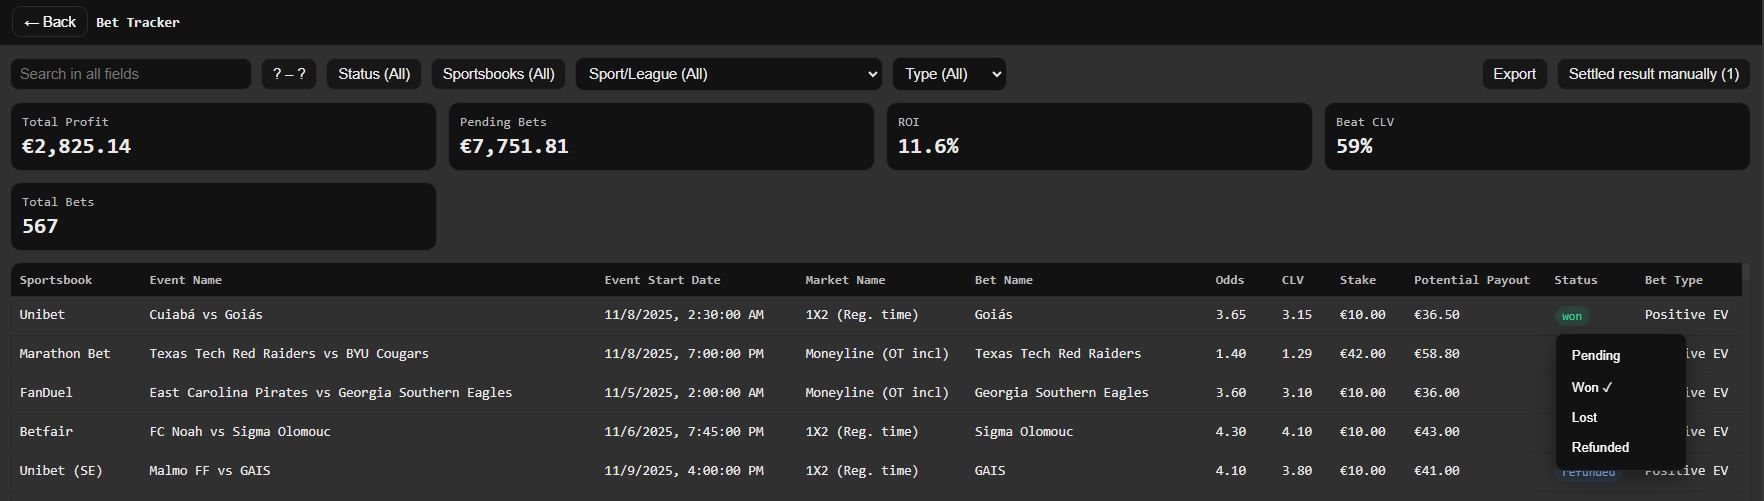This screenshot has width=1764, height=501.
Task: Open the date range "? – ?" filter
Action: (x=289, y=74)
